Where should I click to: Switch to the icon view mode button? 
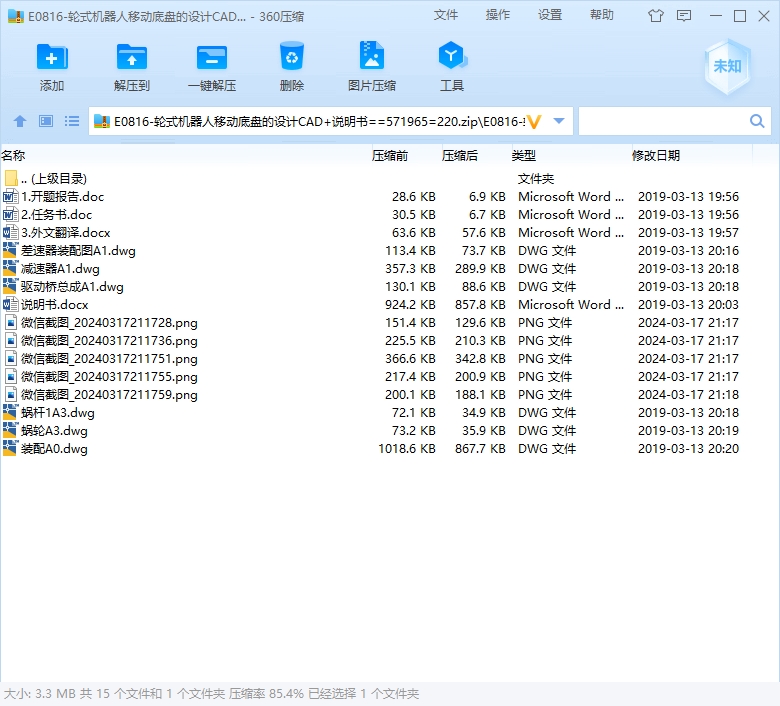pos(46,121)
